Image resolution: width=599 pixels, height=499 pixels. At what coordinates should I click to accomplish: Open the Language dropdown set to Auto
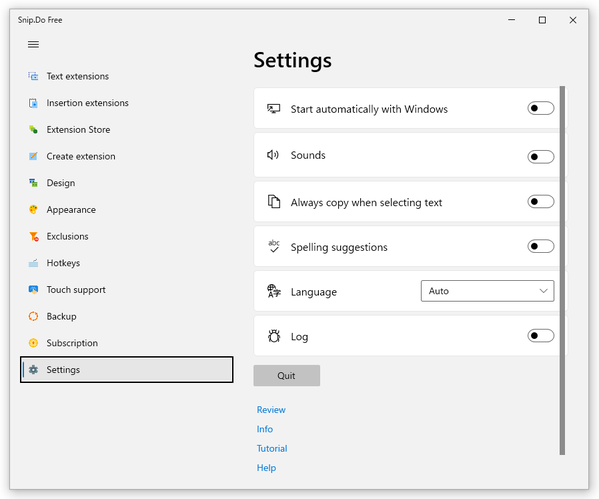(487, 291)
